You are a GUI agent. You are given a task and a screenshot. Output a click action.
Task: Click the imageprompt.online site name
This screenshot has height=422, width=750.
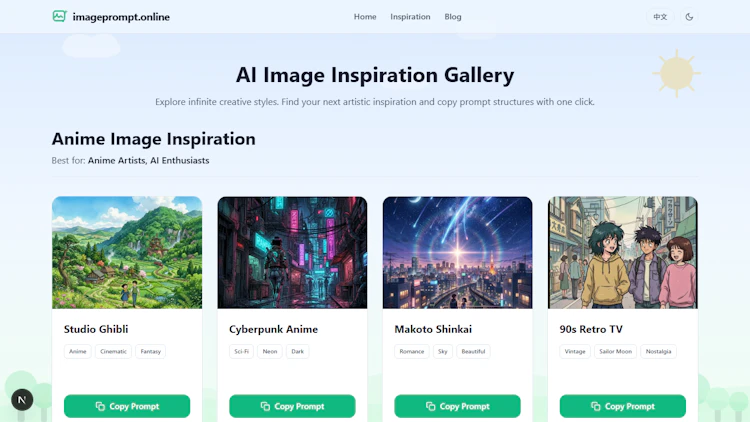click(x=121, y=17)
